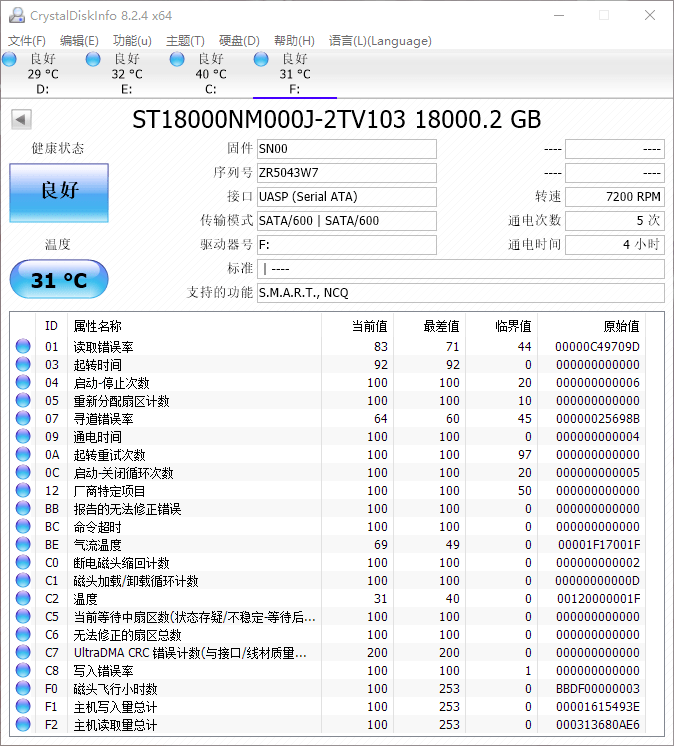Click the 属性名称 column header

click(194, 326)
